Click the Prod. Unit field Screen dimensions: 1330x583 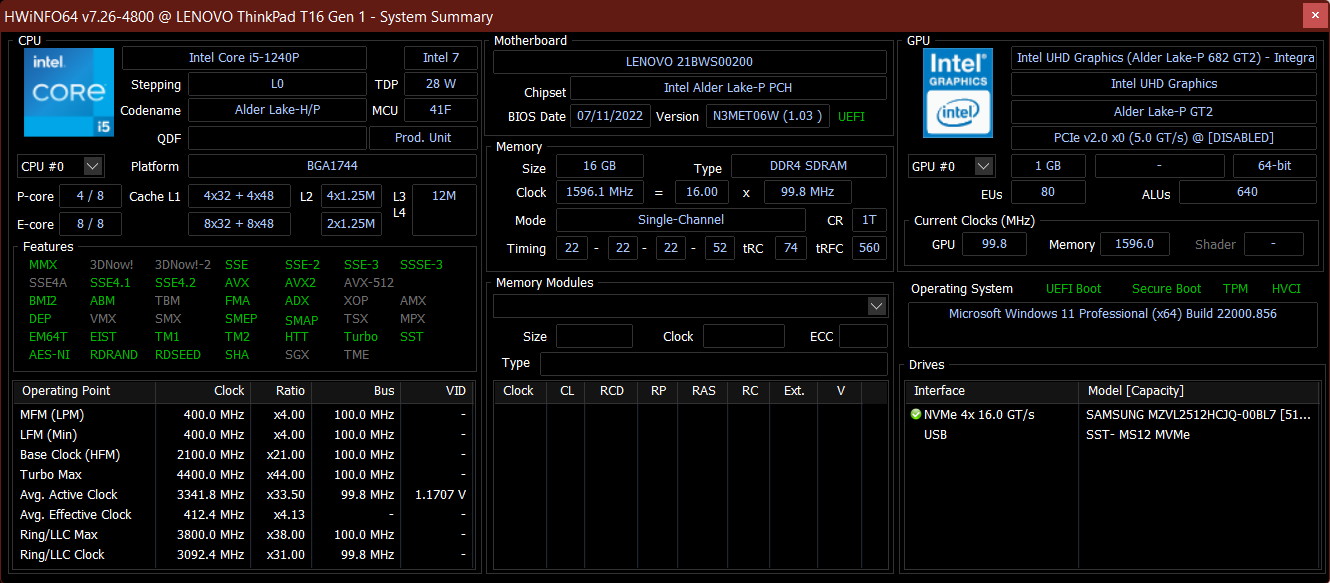[x=423, y=138]
